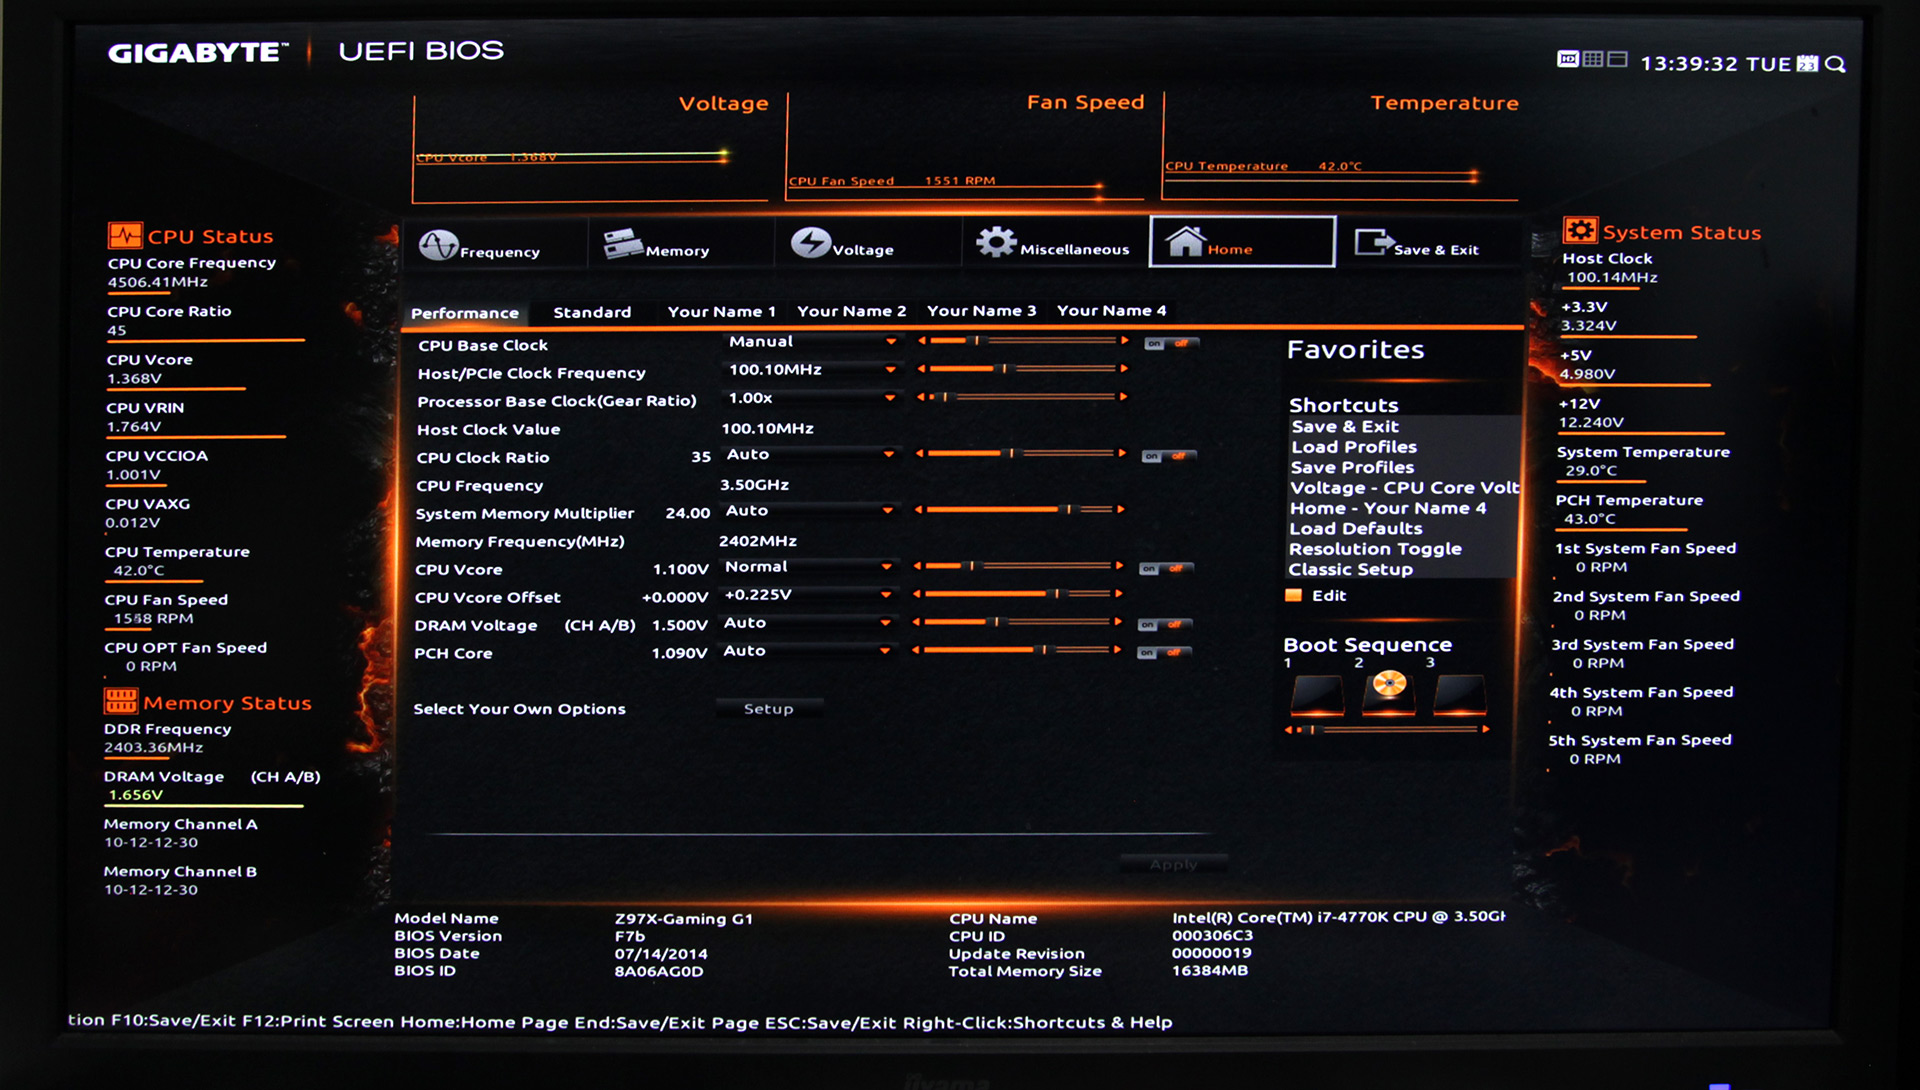Click the Resolution Toggle shortcut

click(x=1375, y=549)
